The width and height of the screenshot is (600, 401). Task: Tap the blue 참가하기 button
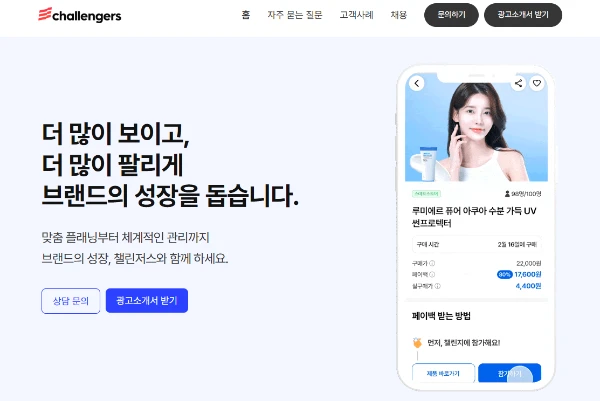coord(510,373)
